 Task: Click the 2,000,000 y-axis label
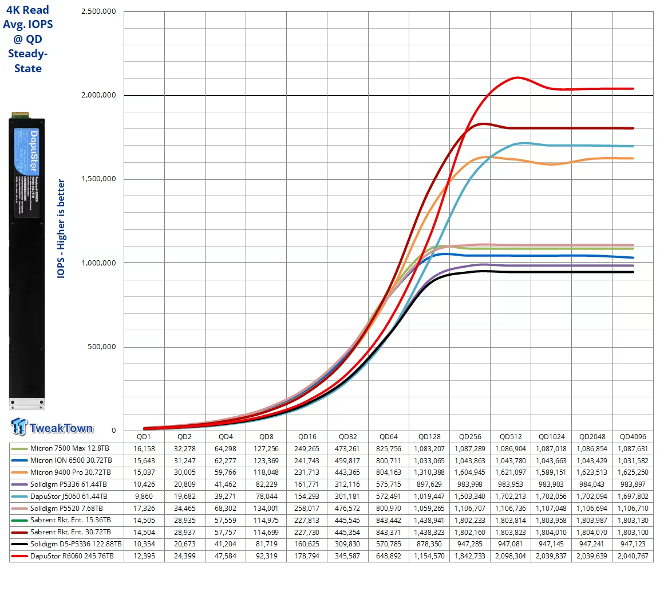[x=99, y=95]
